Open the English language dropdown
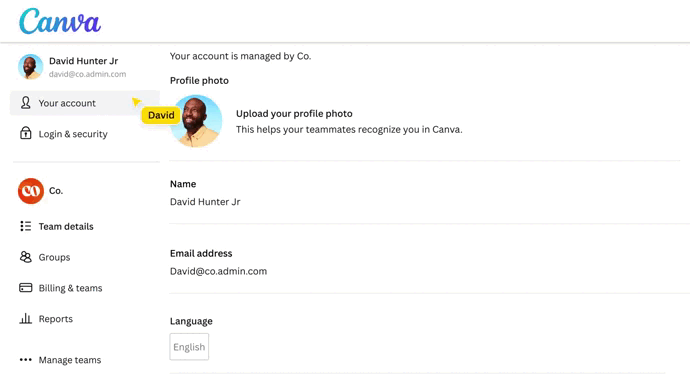Screen dimensions: 690x388 pos(189,347)
